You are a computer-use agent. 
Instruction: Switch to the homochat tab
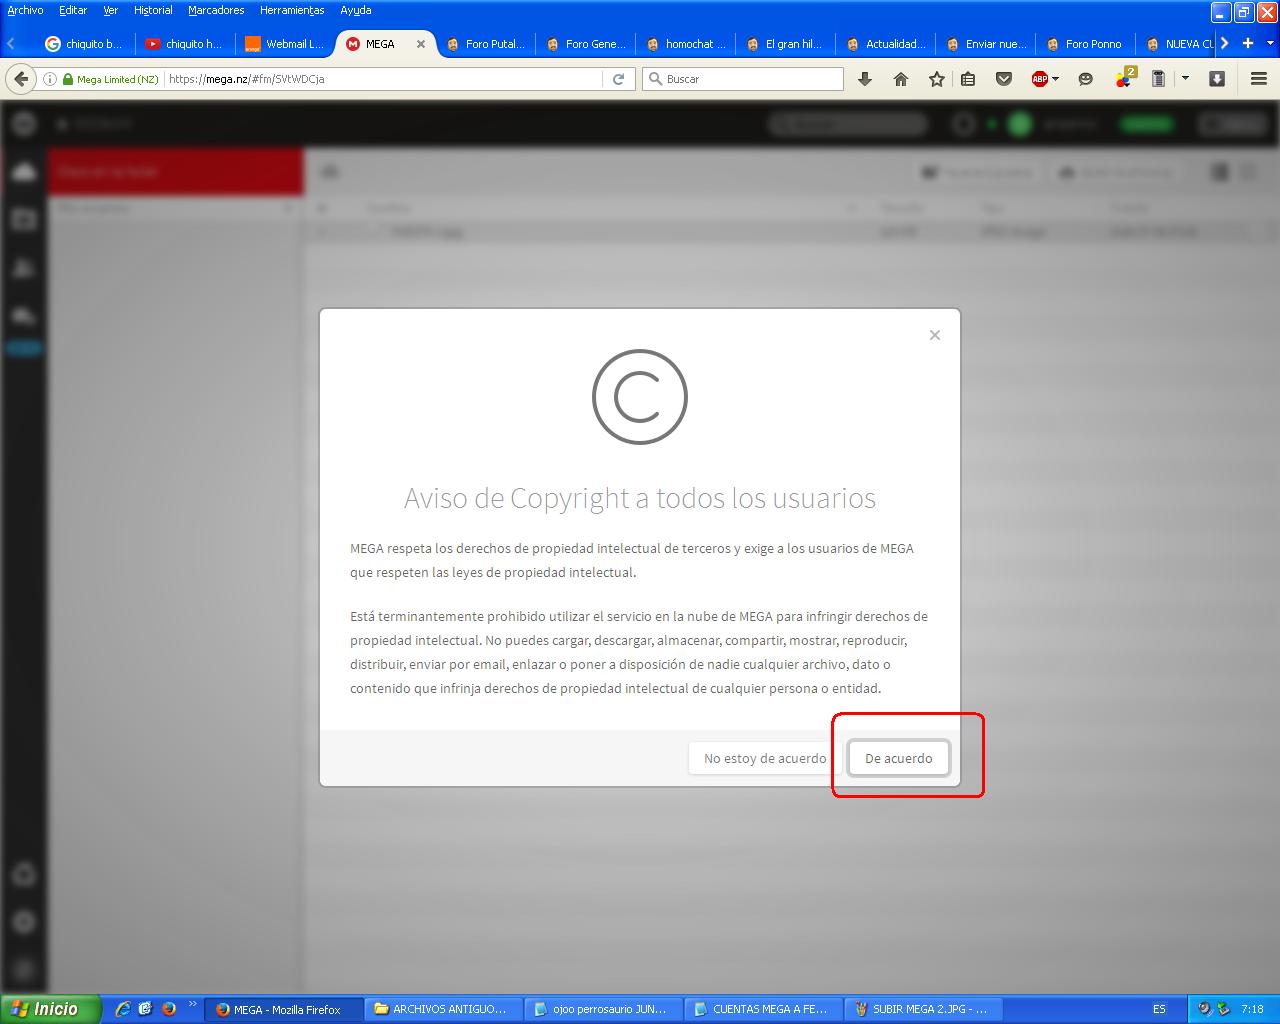[685, 44]
